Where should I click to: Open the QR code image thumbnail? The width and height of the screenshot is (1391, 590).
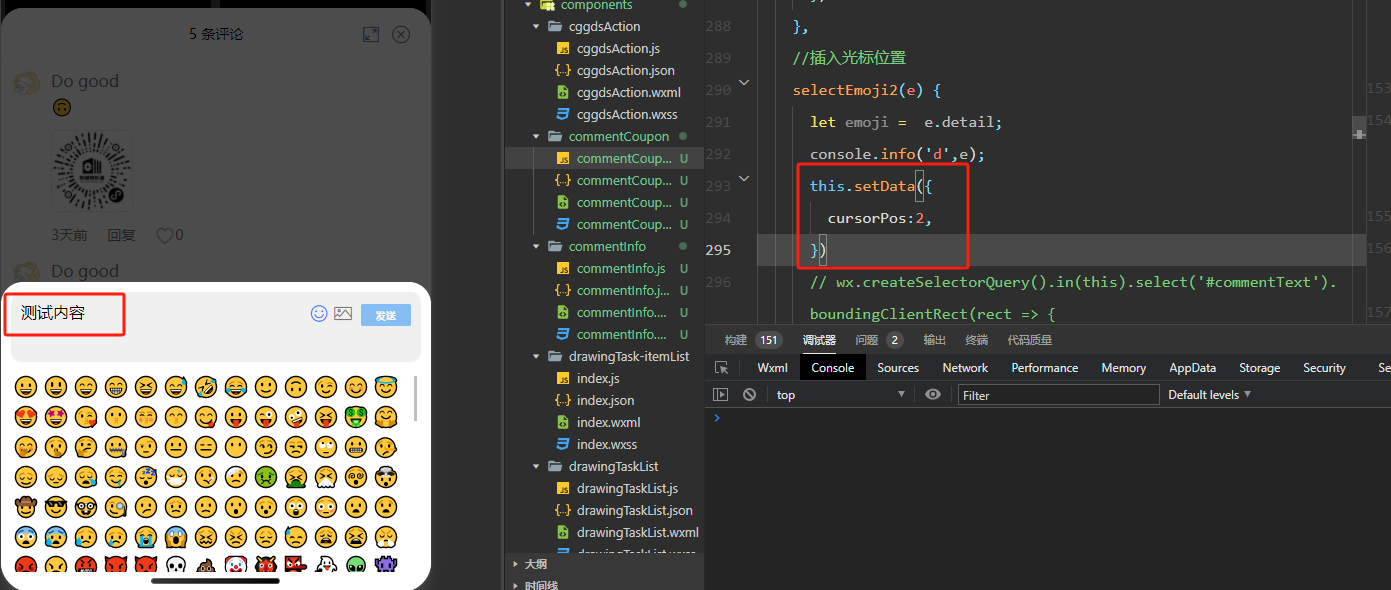pyautogui.click(x=92, y=169)
